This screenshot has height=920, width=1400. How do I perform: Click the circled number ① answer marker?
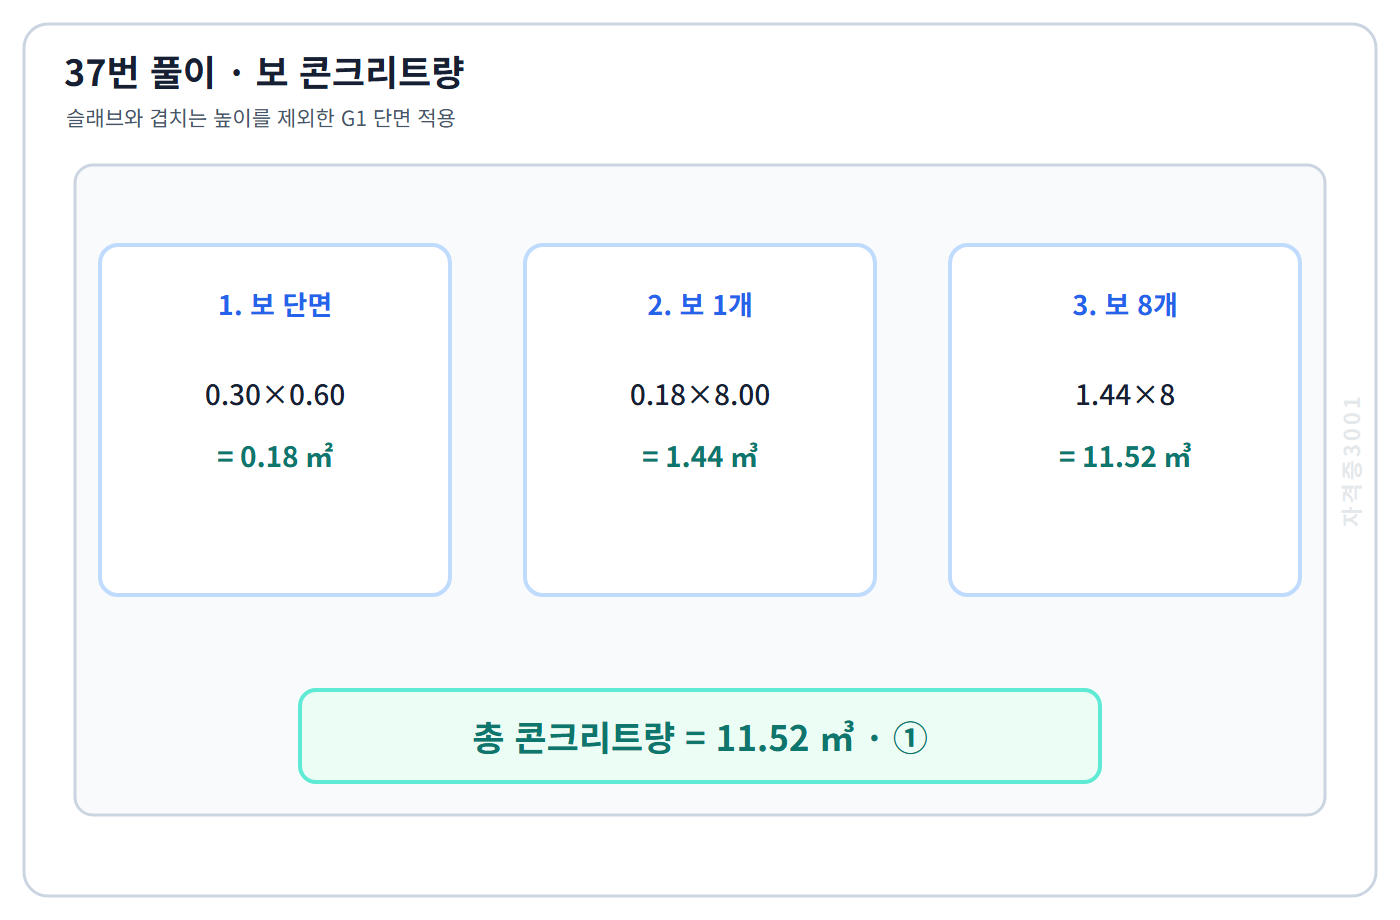[x=910, y=738]
